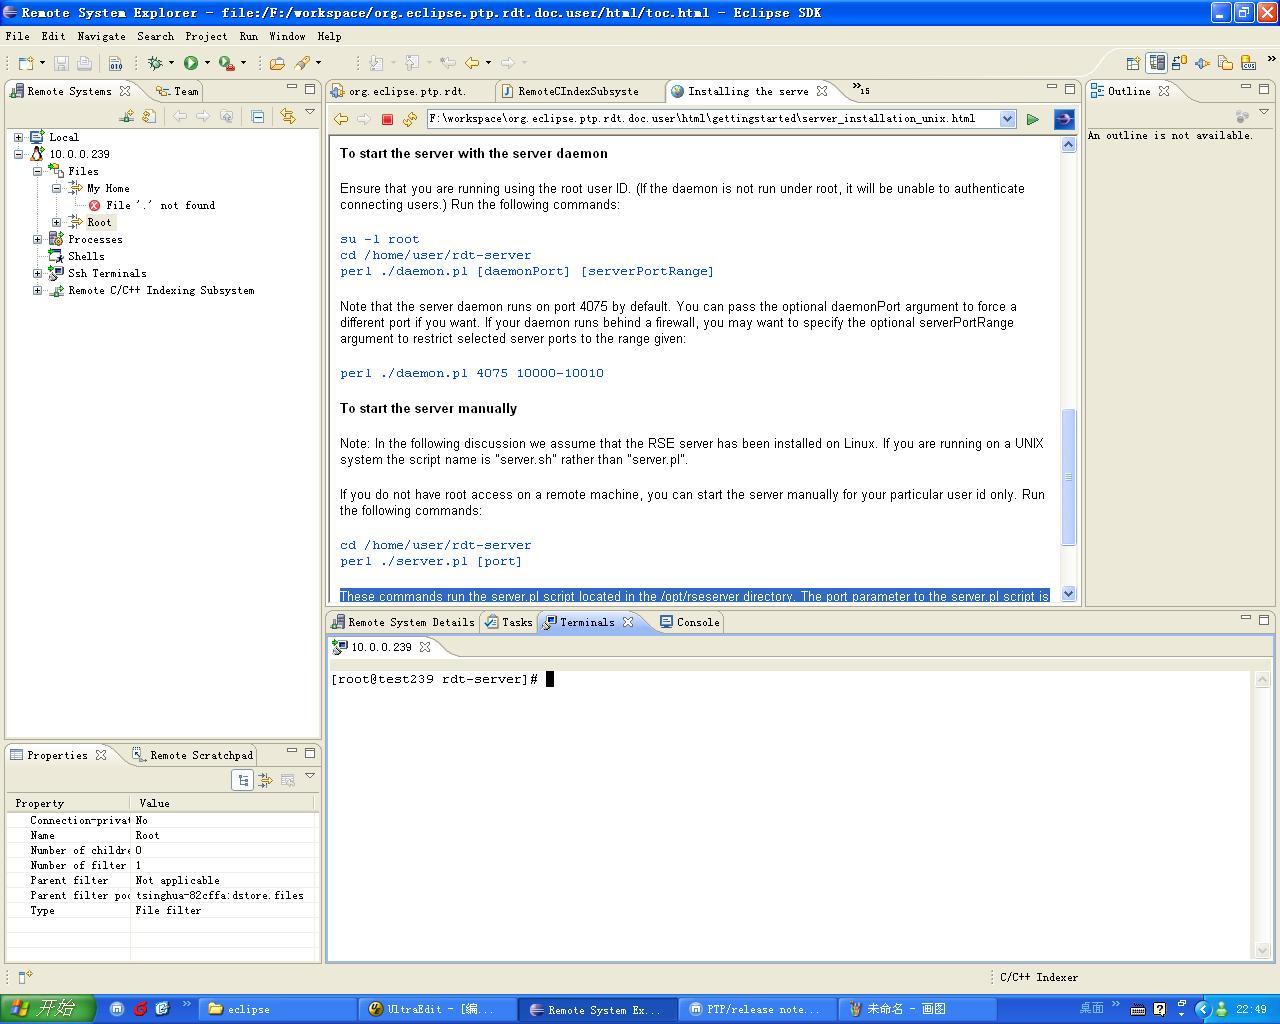Toggle Link with Editor in Remote Systems
The height and width of the screenshot is (1024, 1280).
(x=288, y=116)
